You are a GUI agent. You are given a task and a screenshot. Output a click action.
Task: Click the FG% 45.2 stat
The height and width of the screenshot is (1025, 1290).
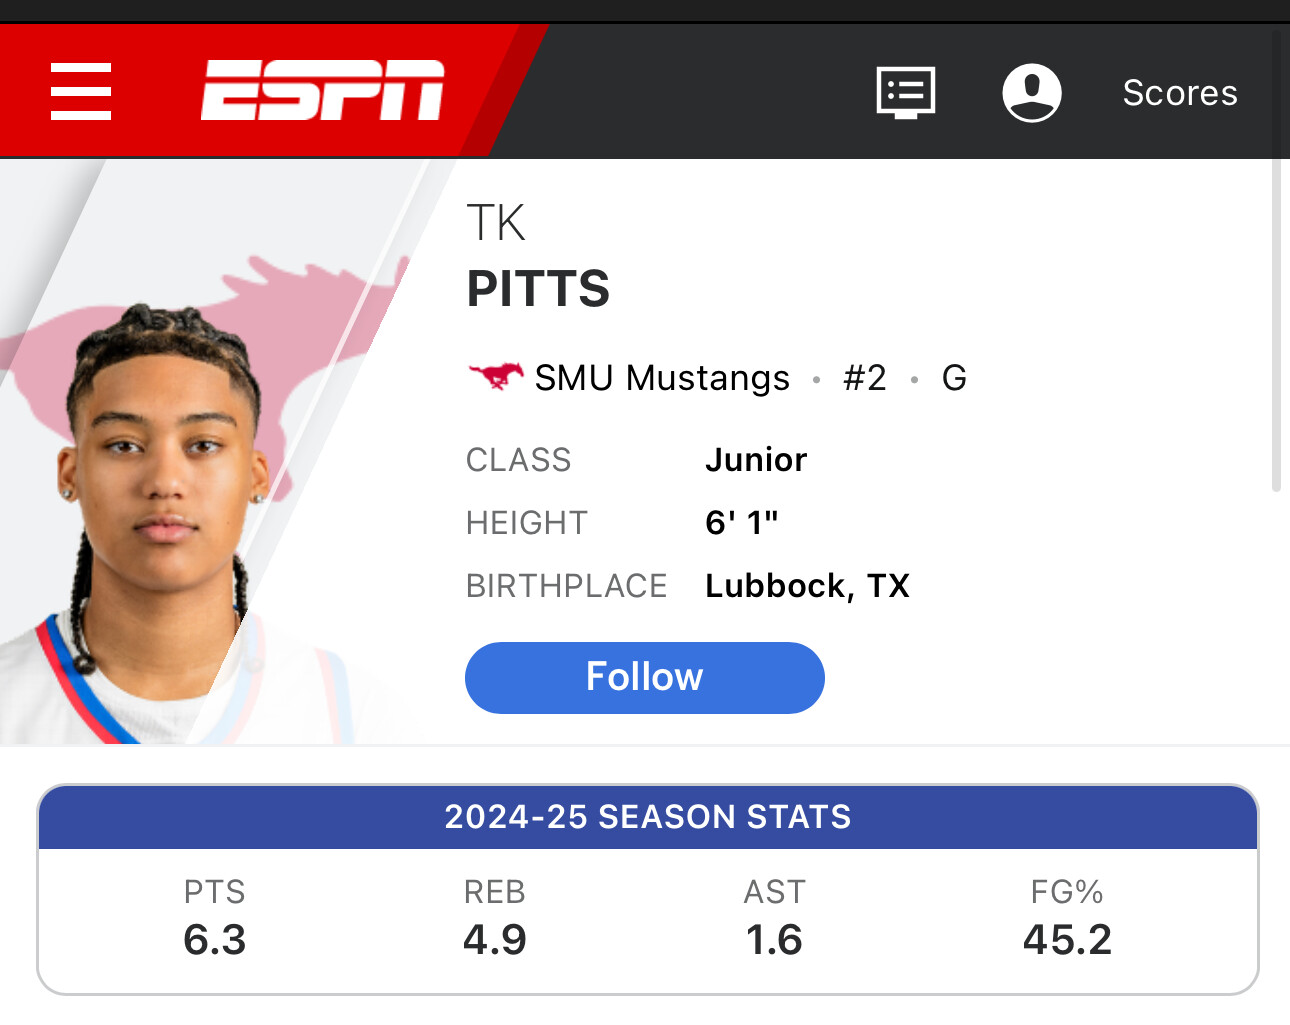coord(1067,918)
